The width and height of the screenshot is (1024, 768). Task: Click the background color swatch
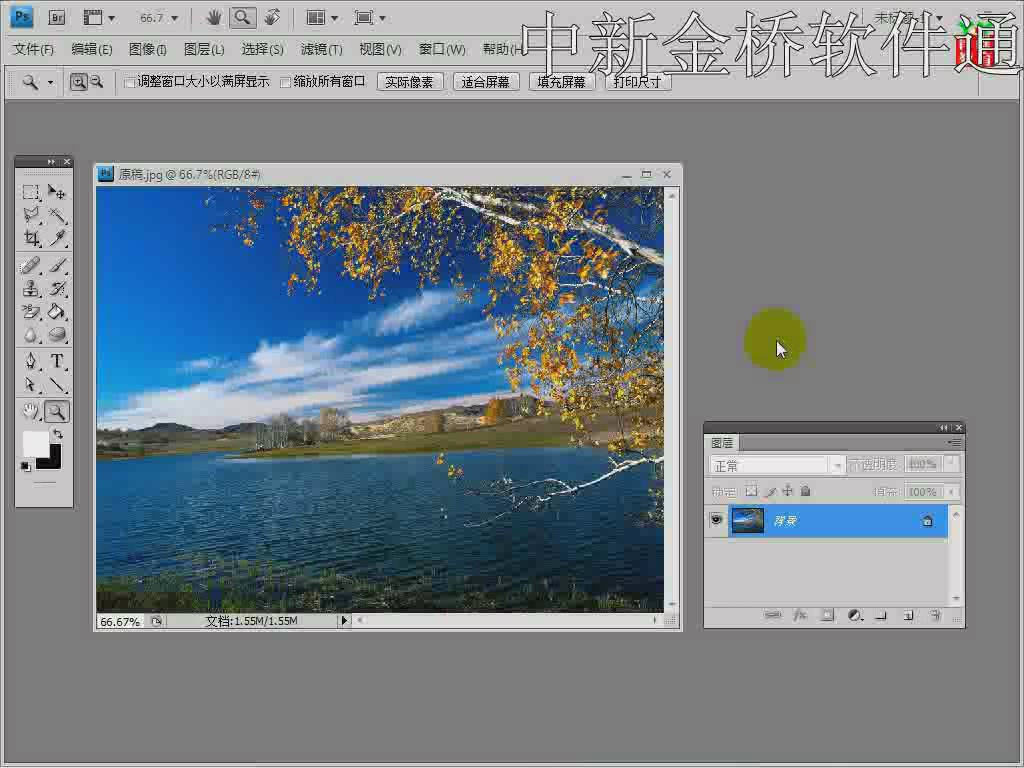coord(54,462)
